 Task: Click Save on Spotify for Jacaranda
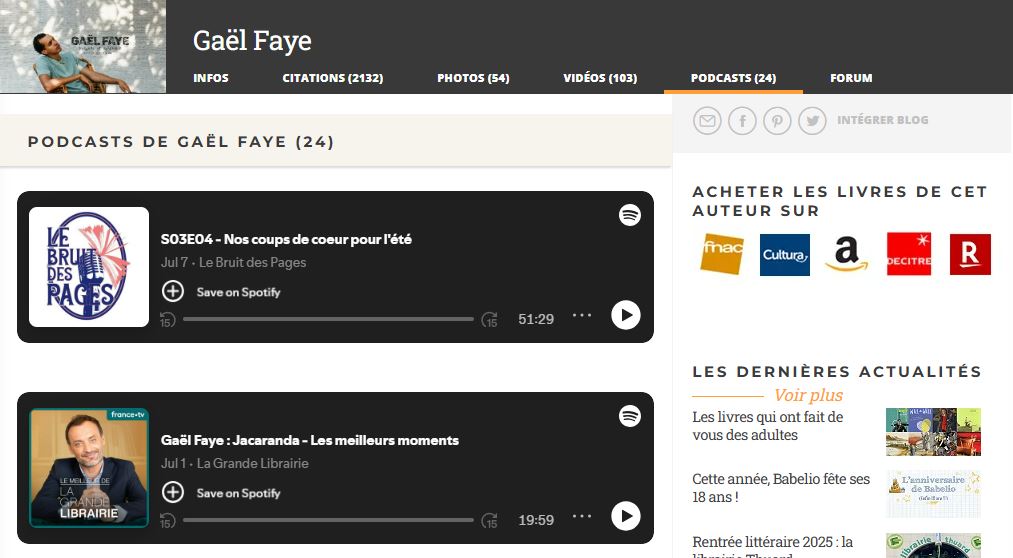point(238,493)
